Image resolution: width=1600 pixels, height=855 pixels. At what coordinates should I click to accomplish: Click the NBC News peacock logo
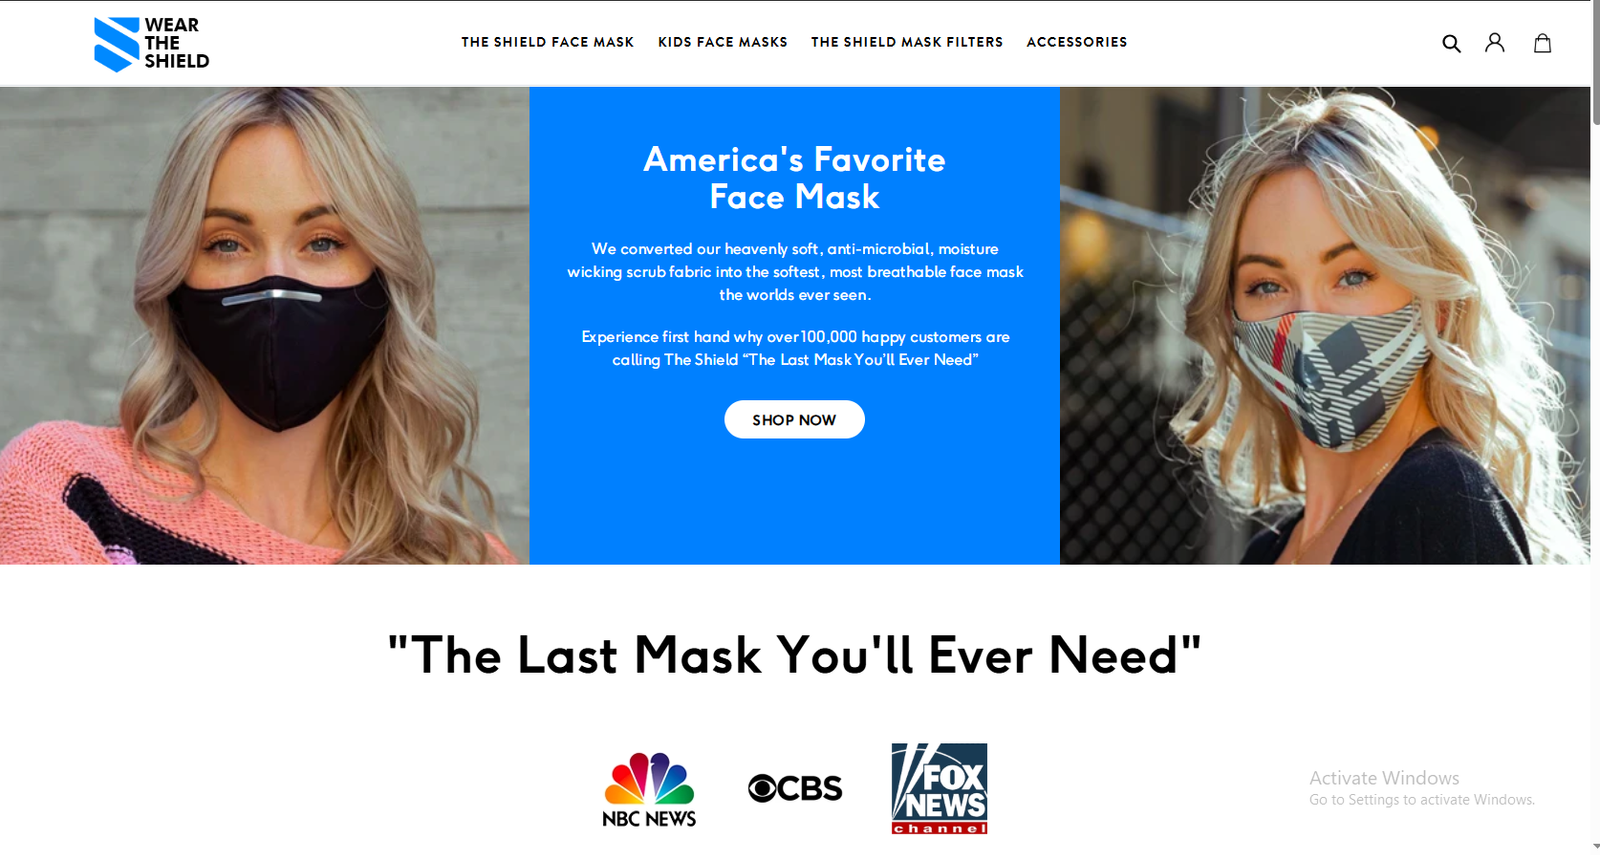[649, 790]
